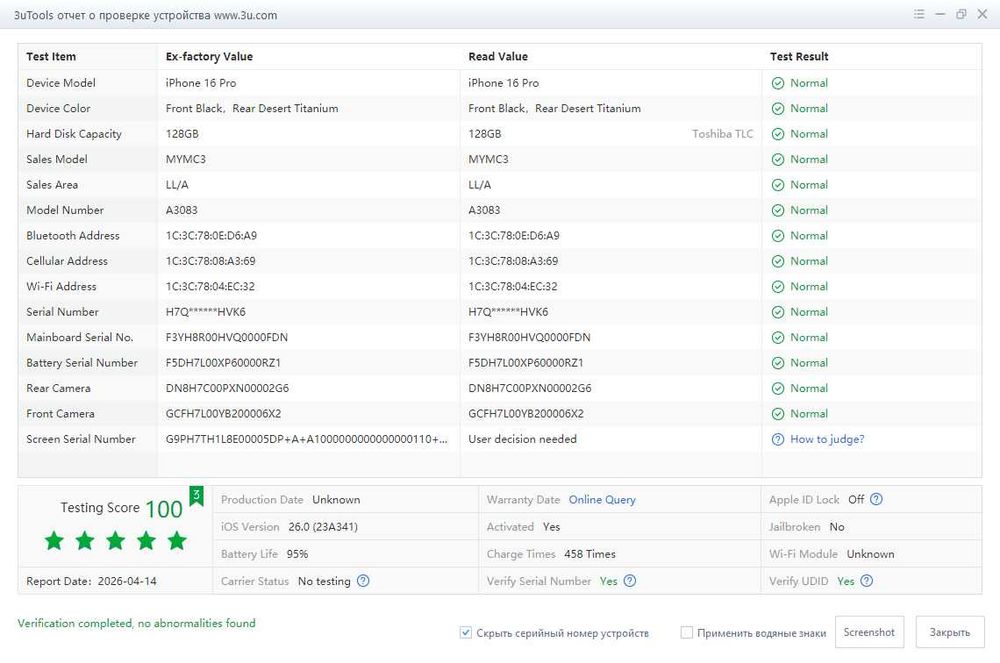Click the Screenshot button
Image resolution: width=1000 pixels, height=663 pixels.
(x=869, y=632)
